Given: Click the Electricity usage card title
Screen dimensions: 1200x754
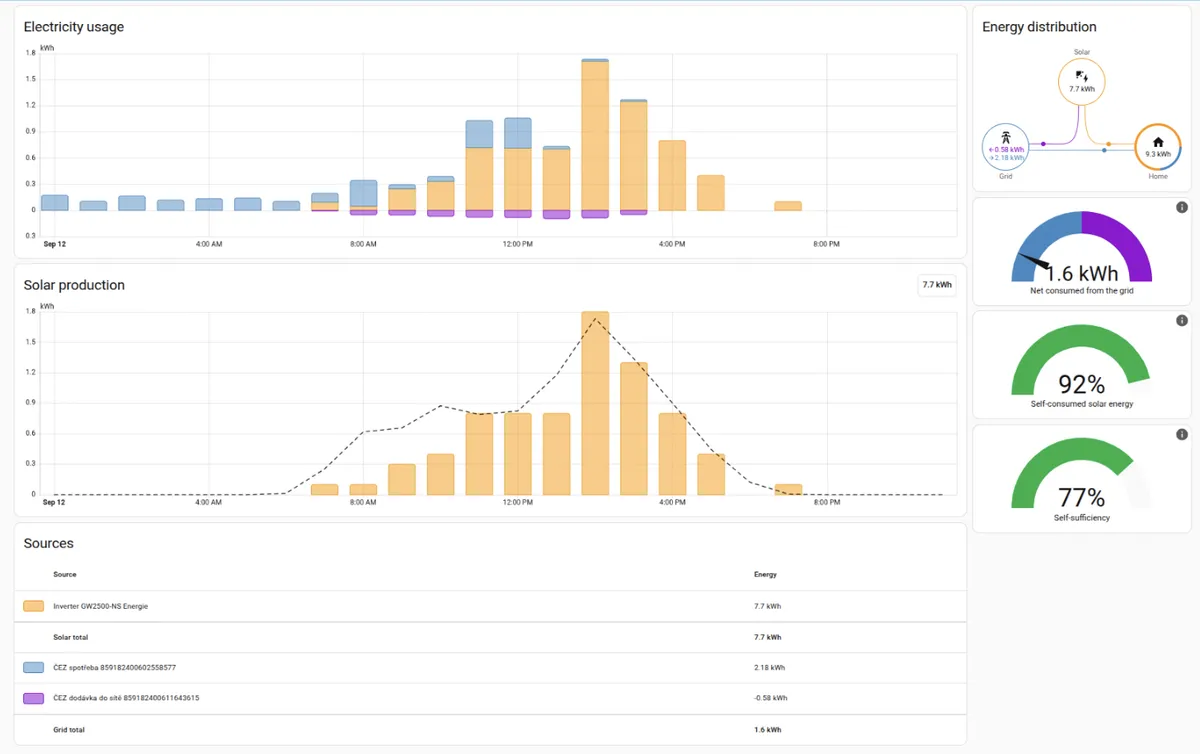Looking at the screenshot, I should pyautogui.click(x=74, y=27).
